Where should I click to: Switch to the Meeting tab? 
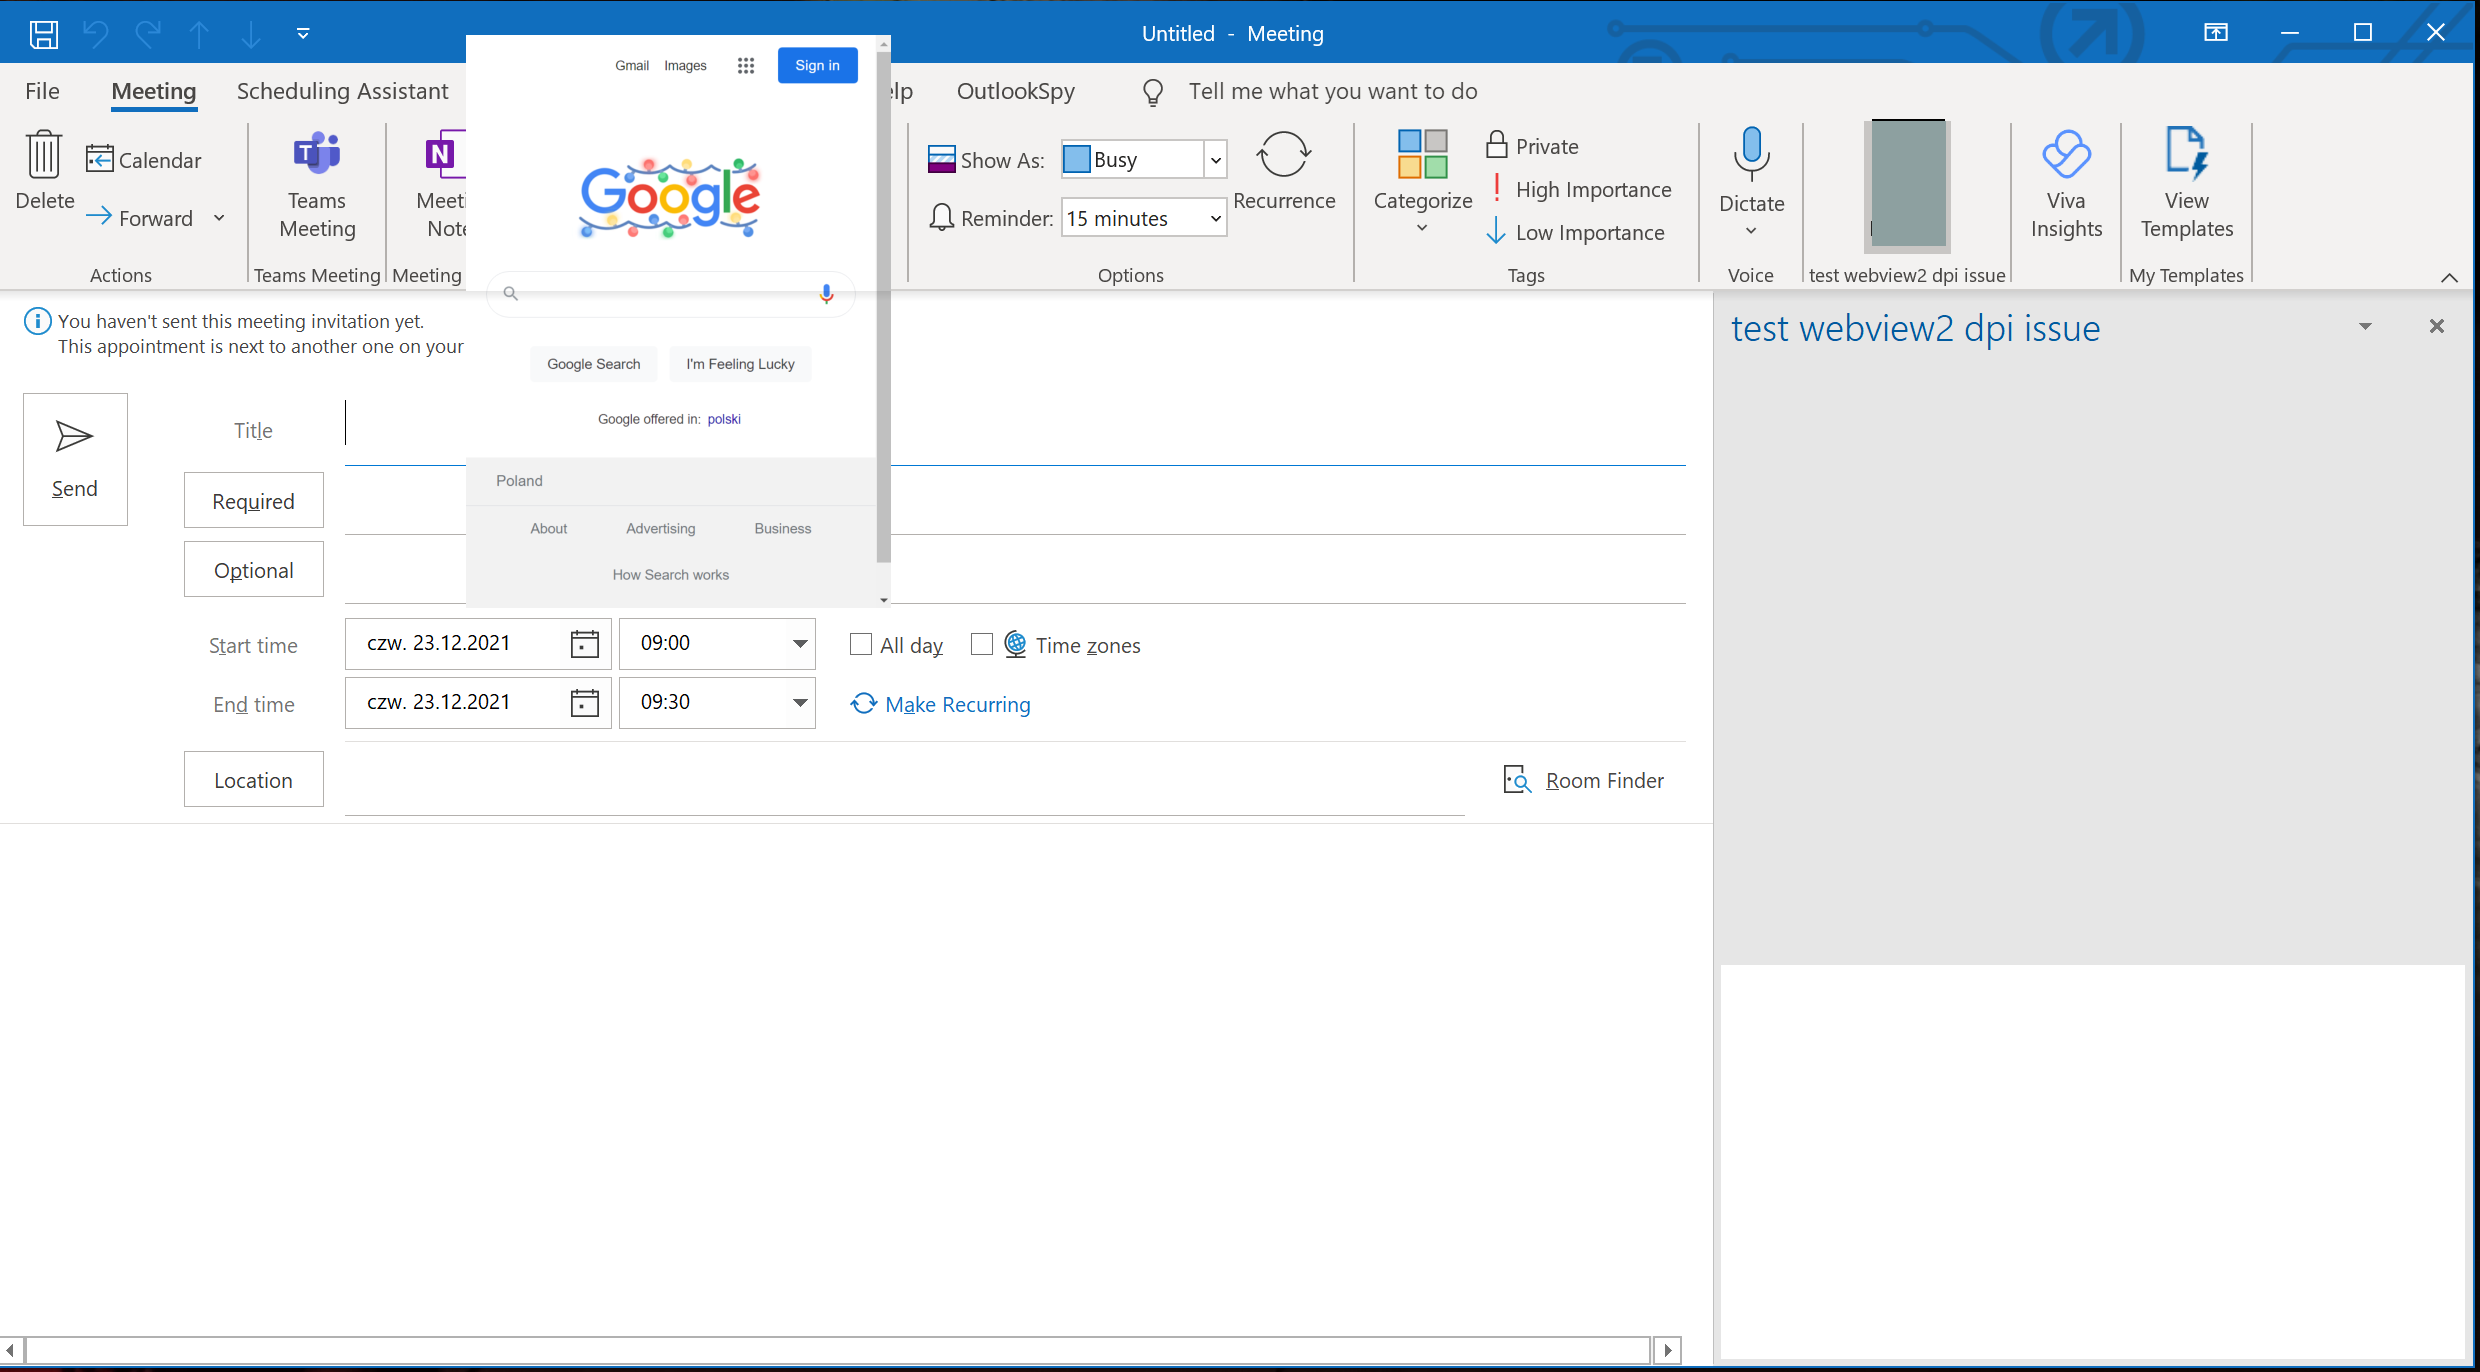(x=154, y=91)
